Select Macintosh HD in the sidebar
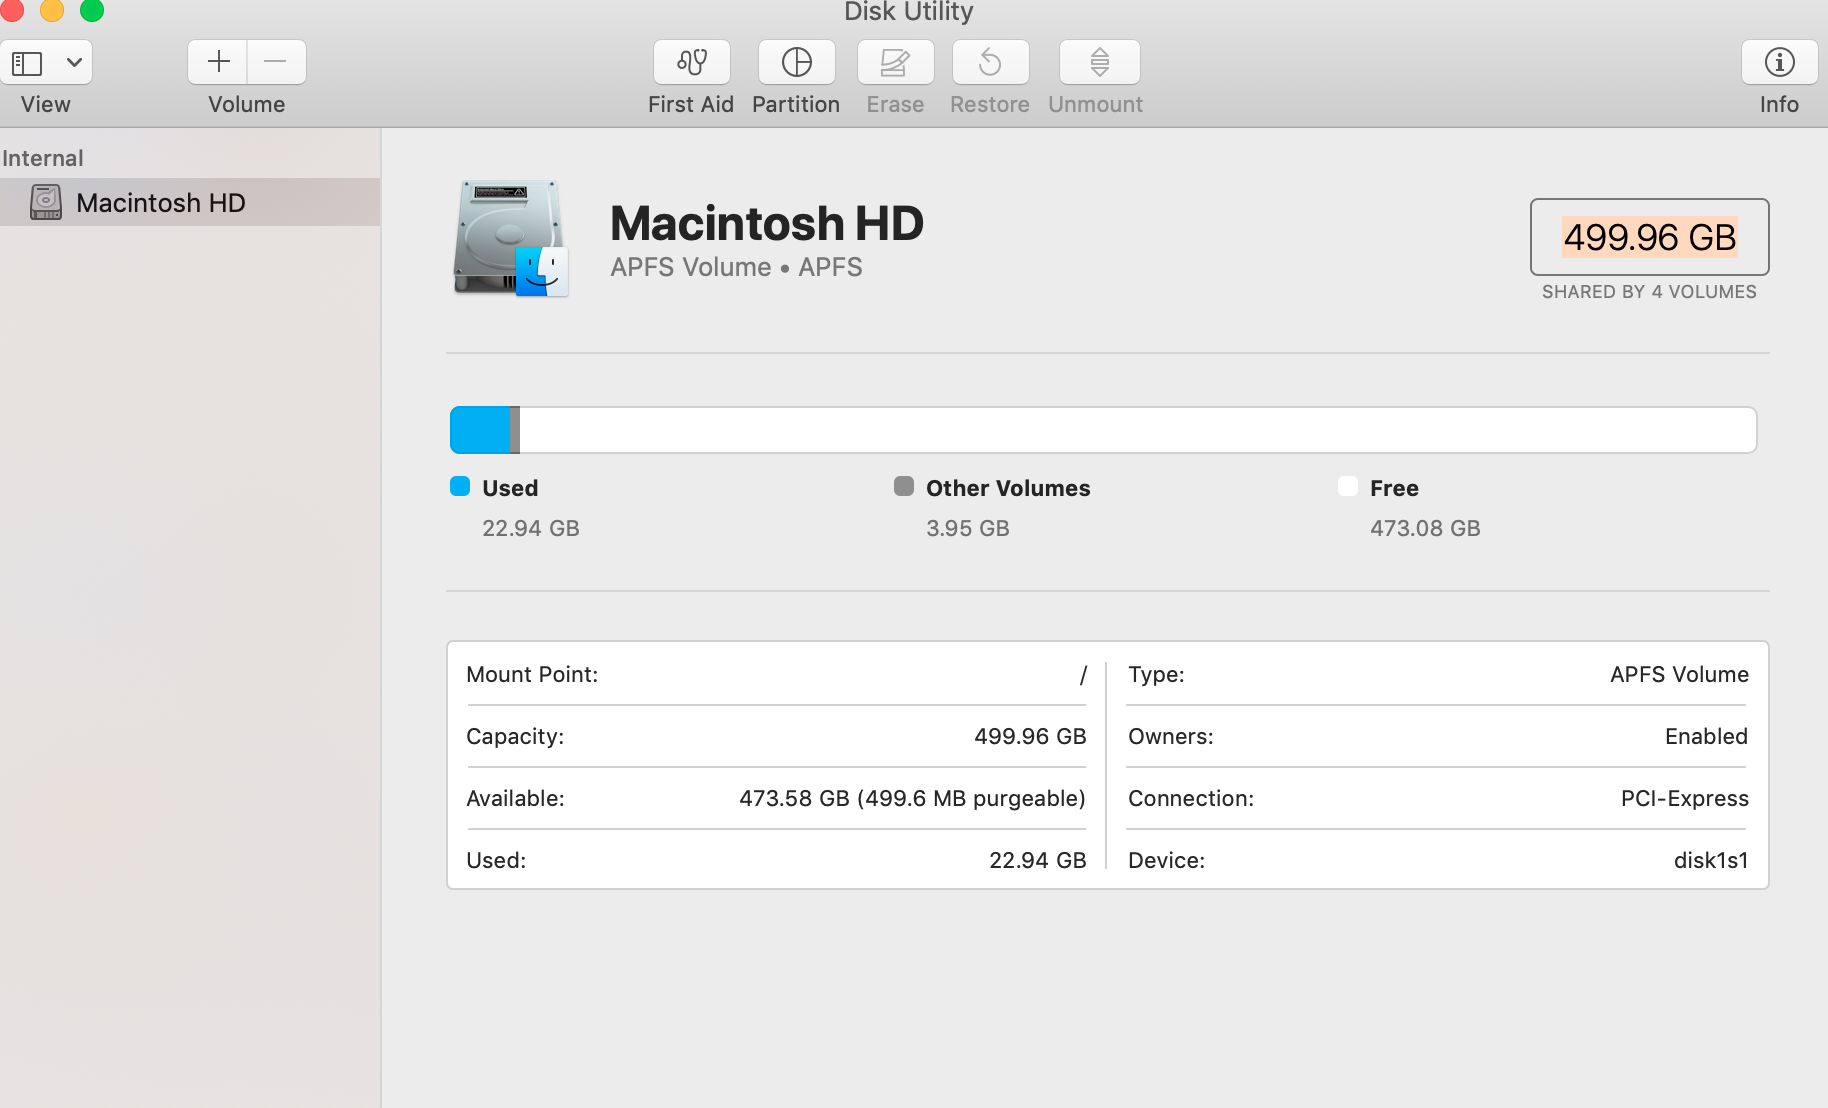 point(190,202)
